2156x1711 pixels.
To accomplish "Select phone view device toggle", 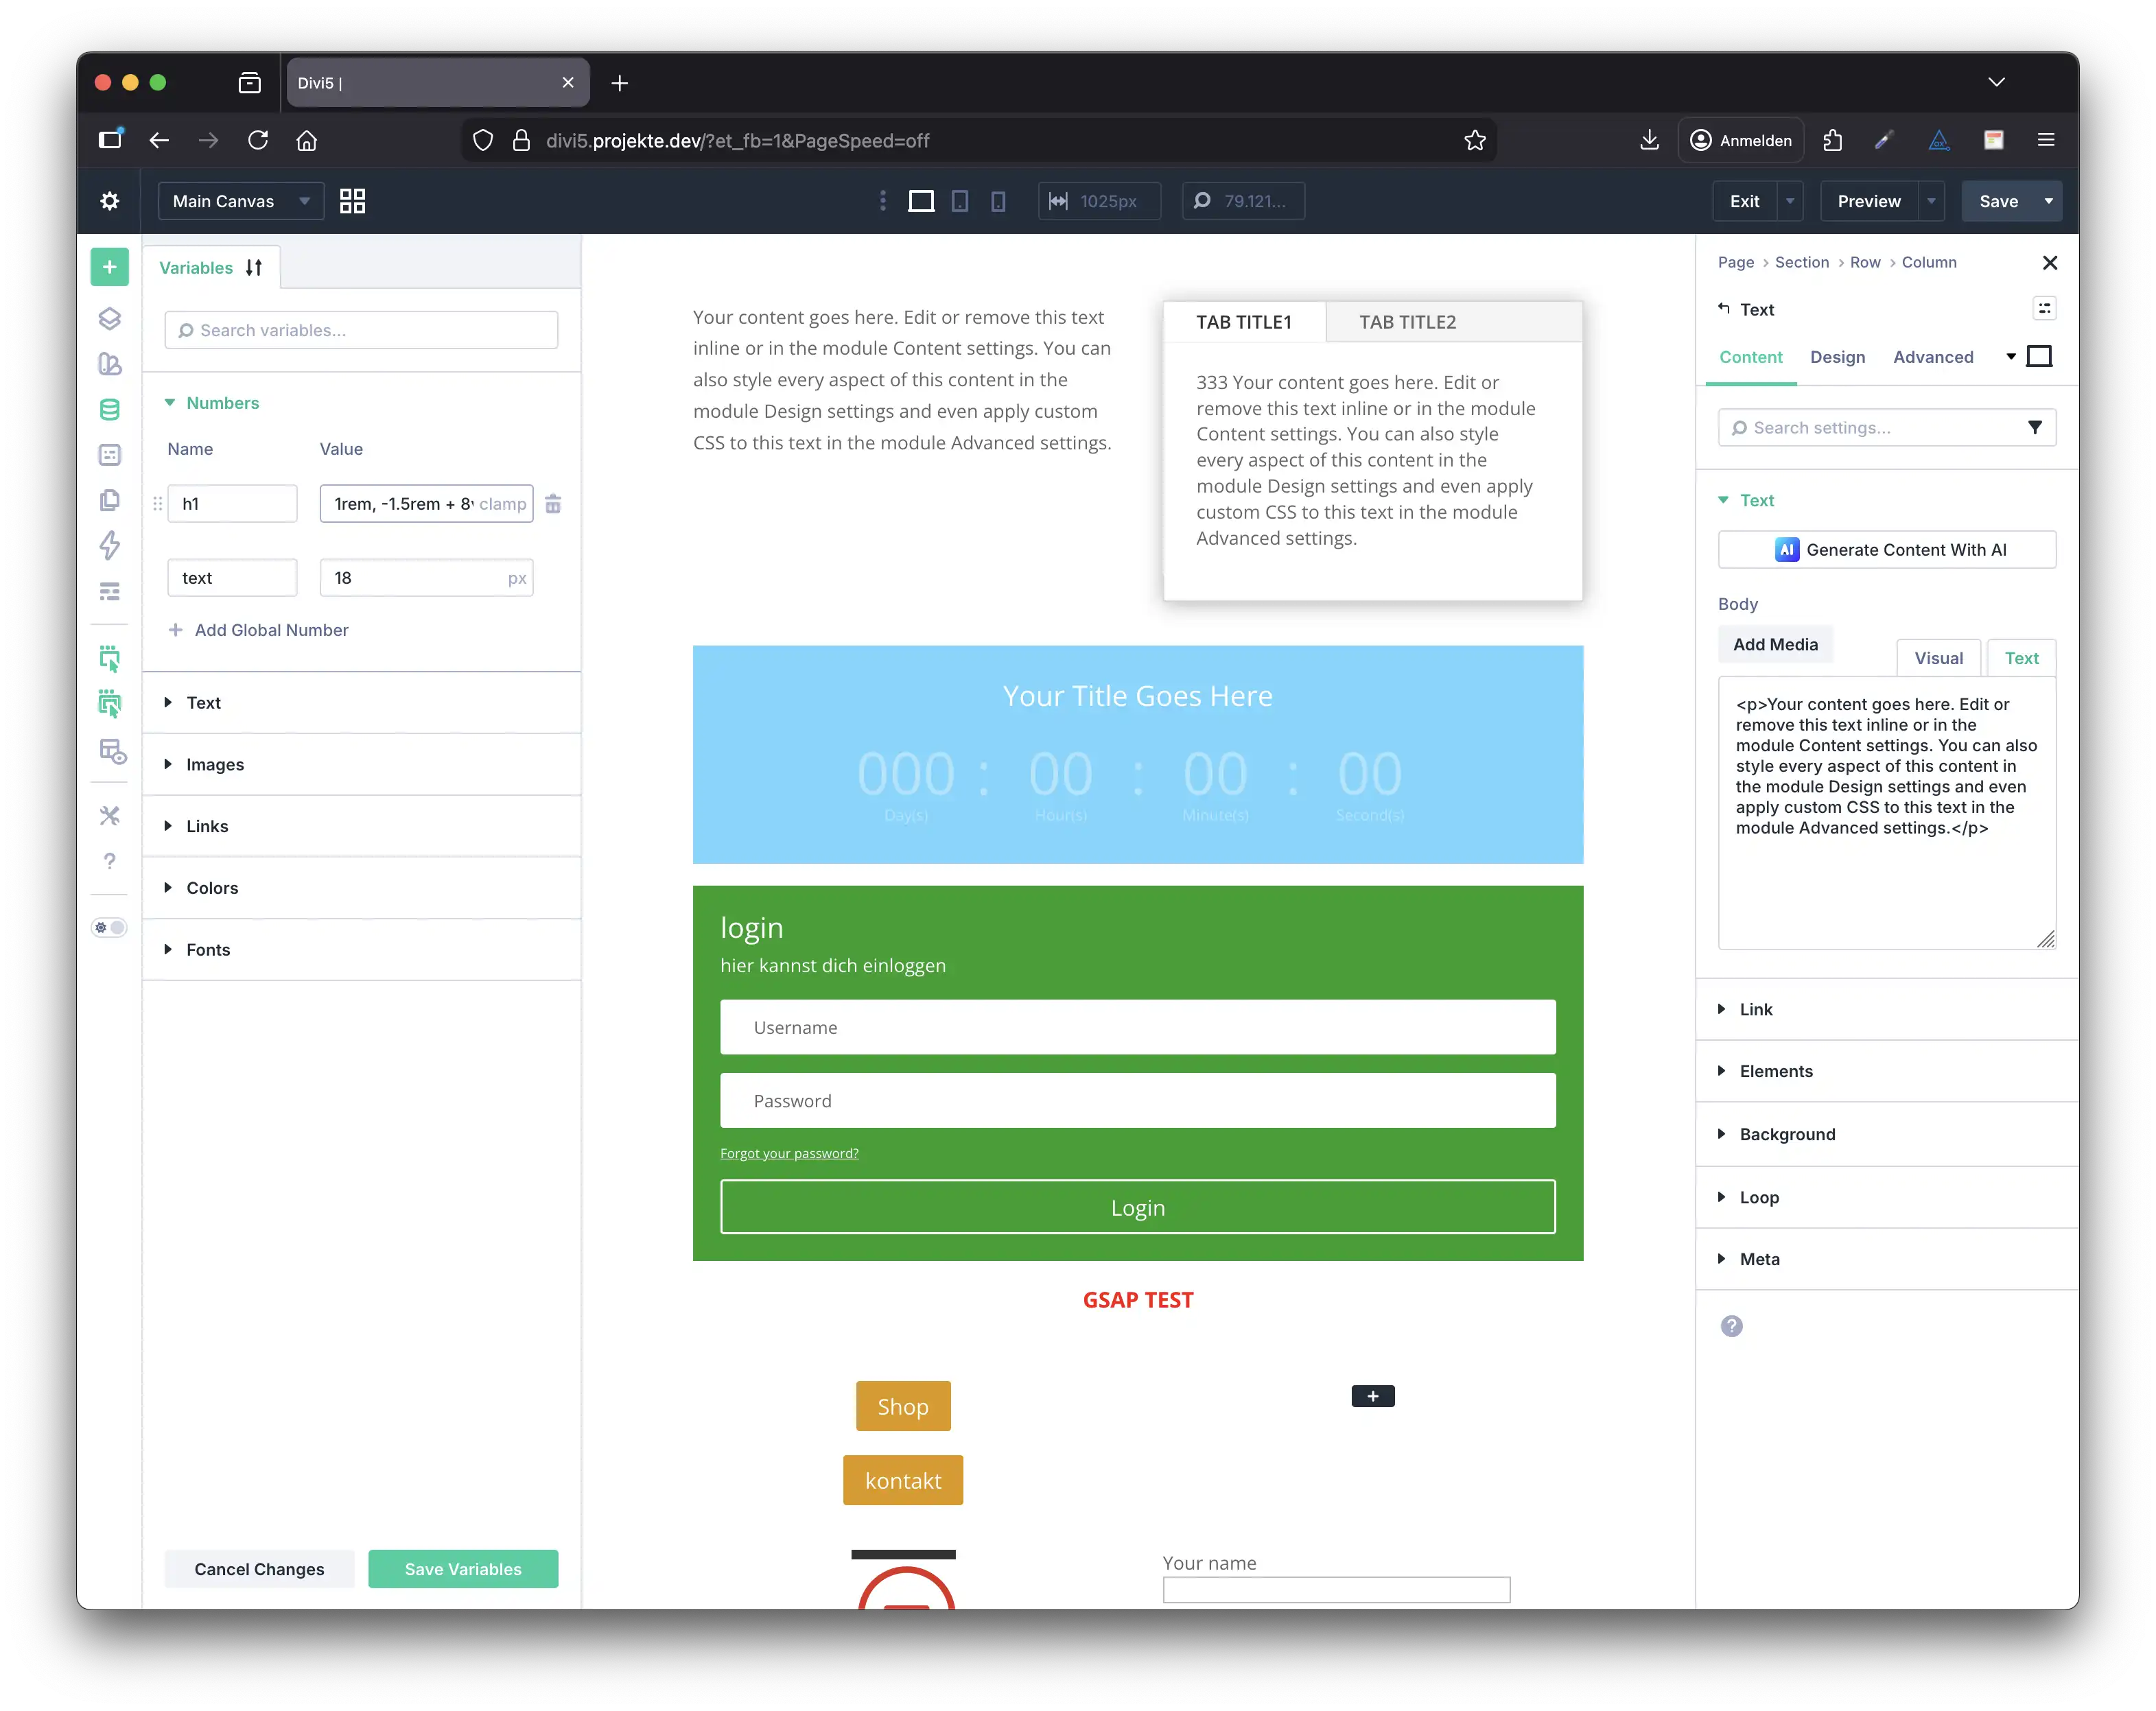I will (998, 201).
